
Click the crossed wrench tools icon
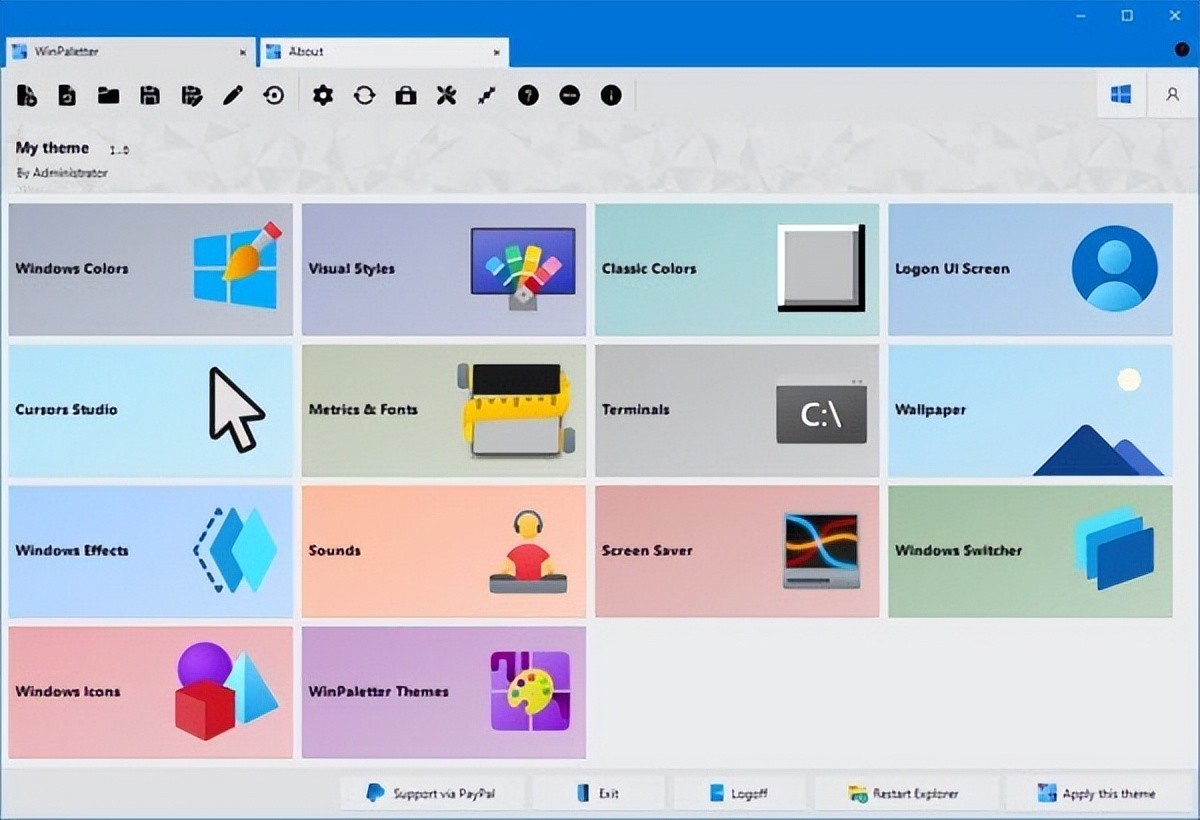(x=446, y=96)
